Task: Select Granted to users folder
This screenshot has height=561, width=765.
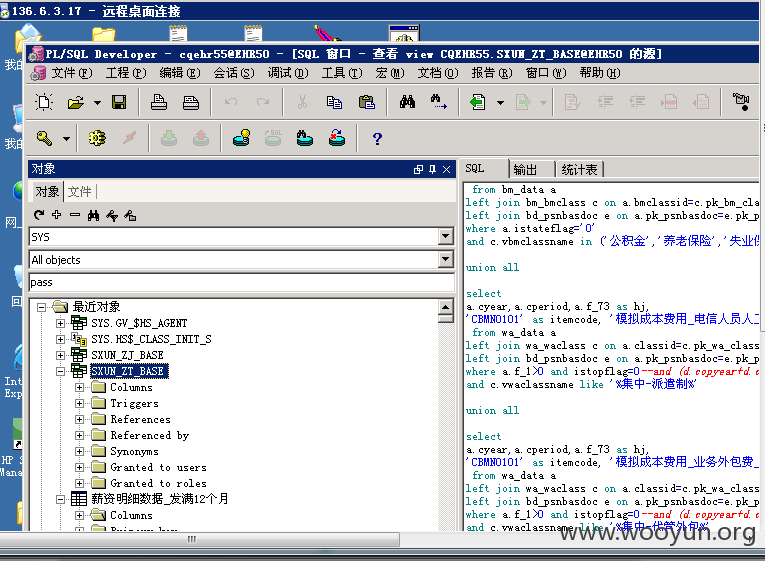Action: (158, 467)
